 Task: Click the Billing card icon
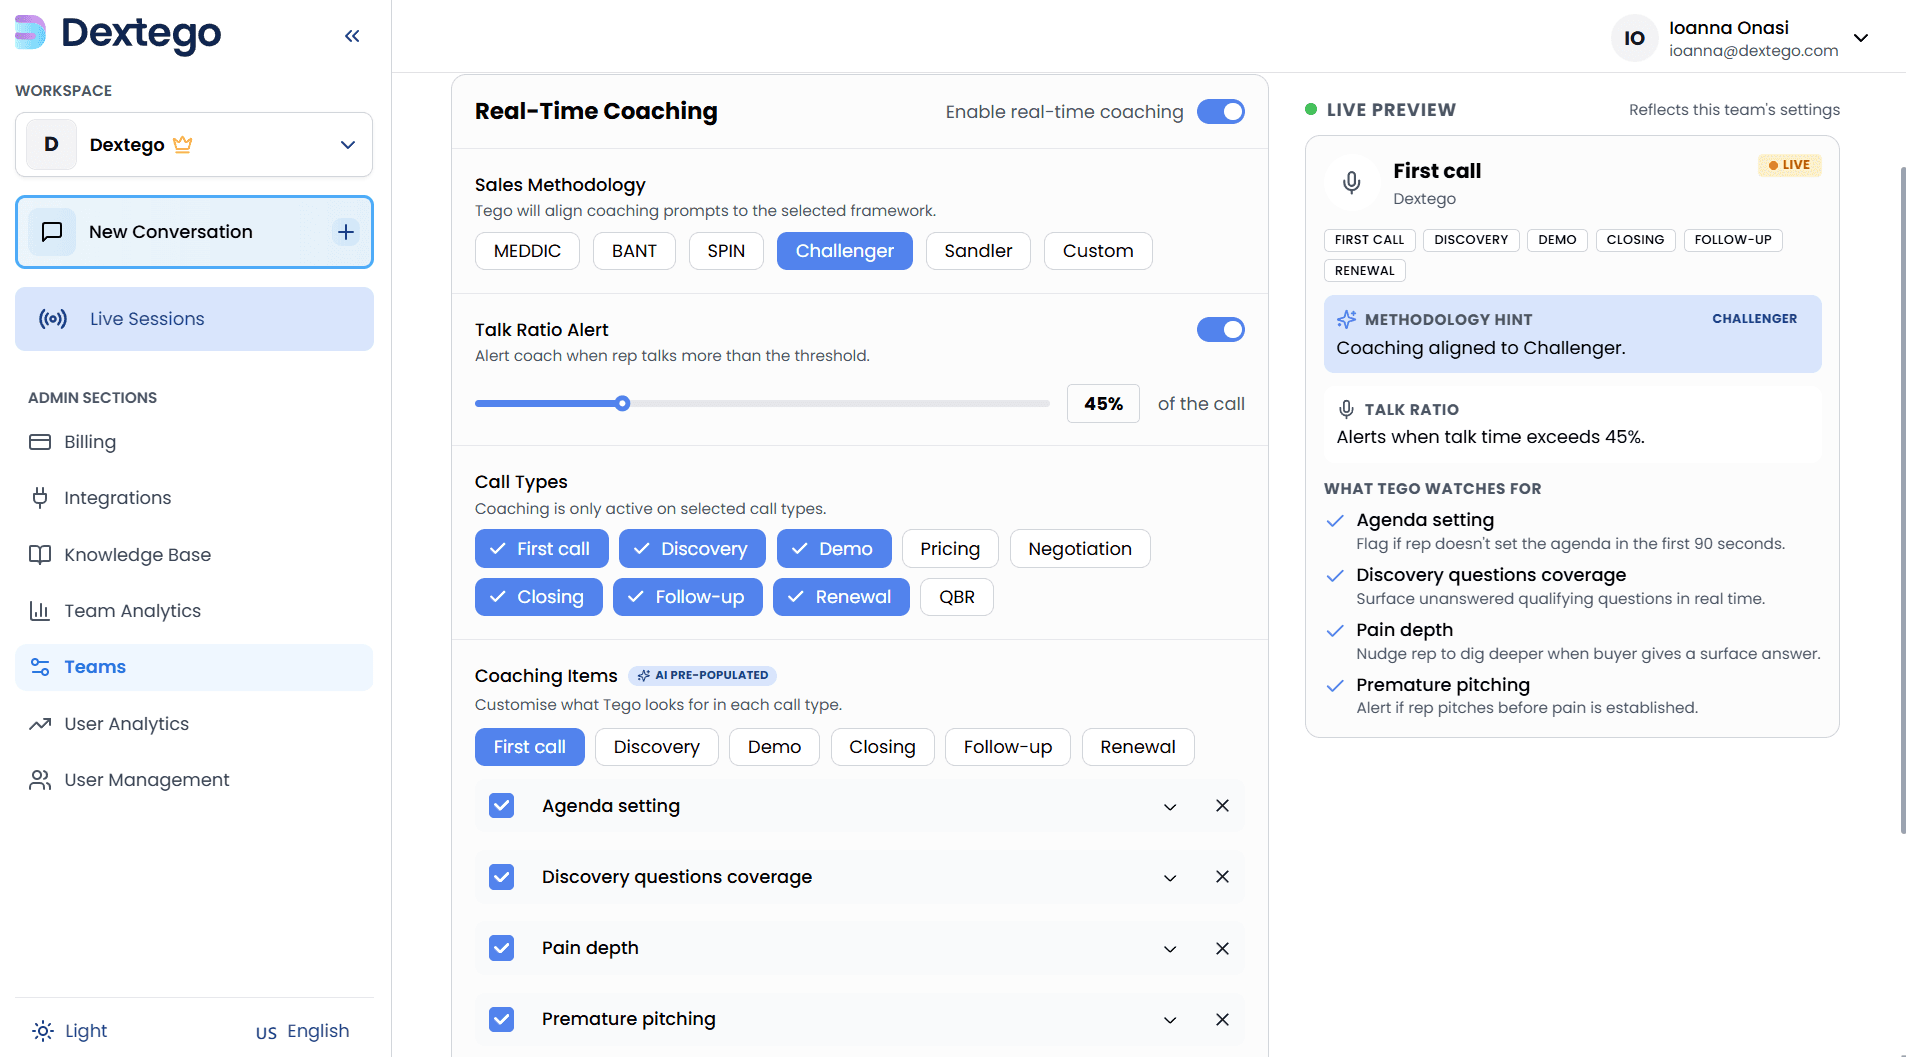coord(40,442)
